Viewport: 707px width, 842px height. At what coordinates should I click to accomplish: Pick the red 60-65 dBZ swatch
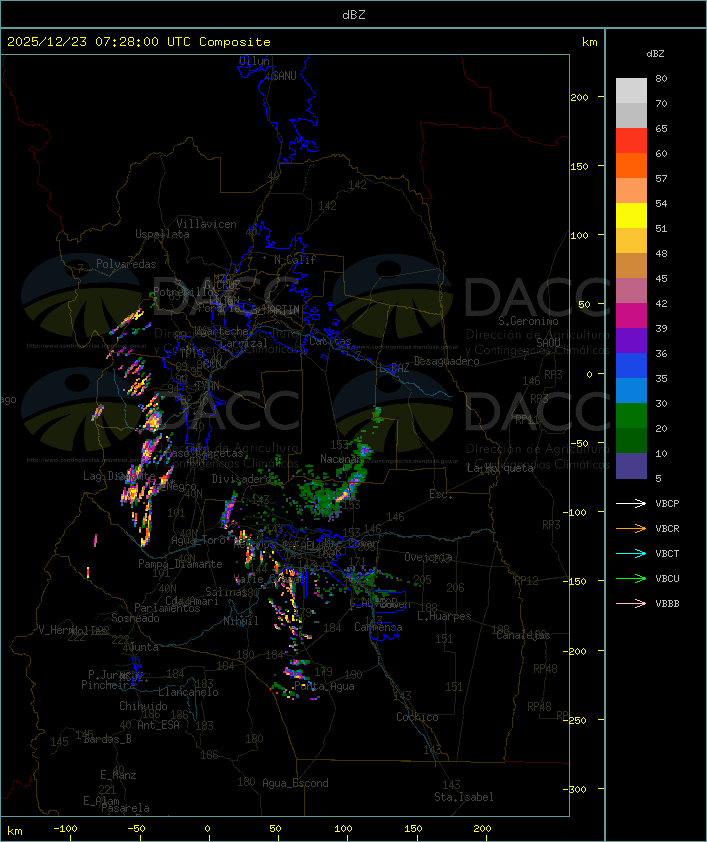tap(631, 141)
